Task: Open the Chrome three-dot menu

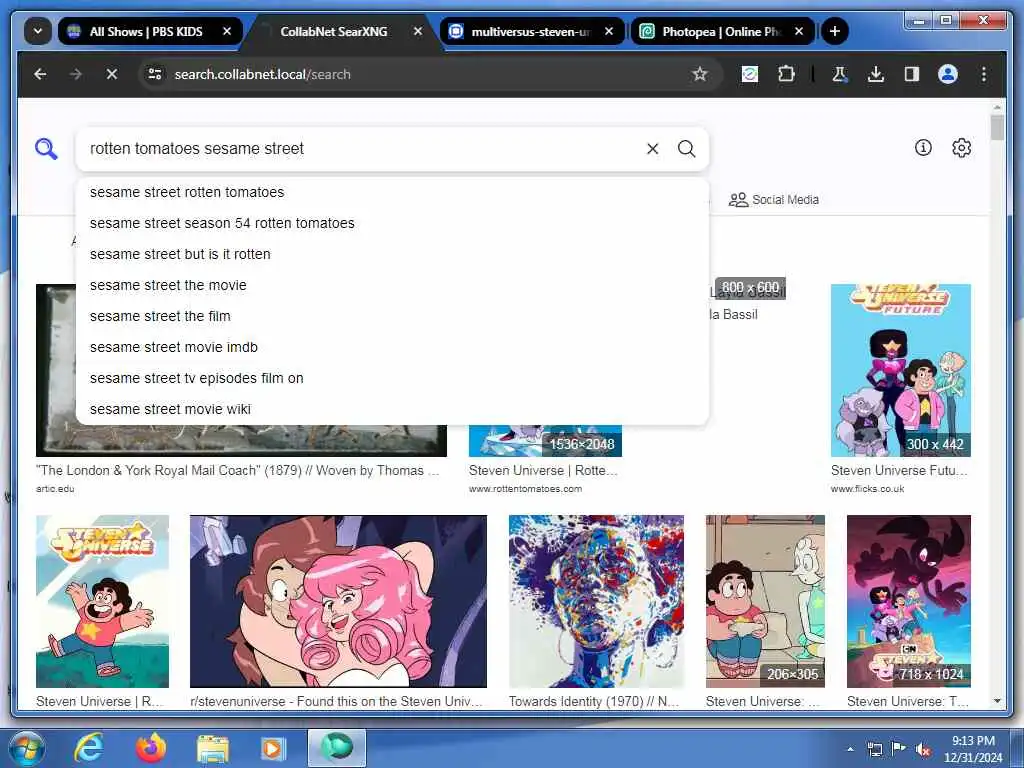Action: pos(984,74)
